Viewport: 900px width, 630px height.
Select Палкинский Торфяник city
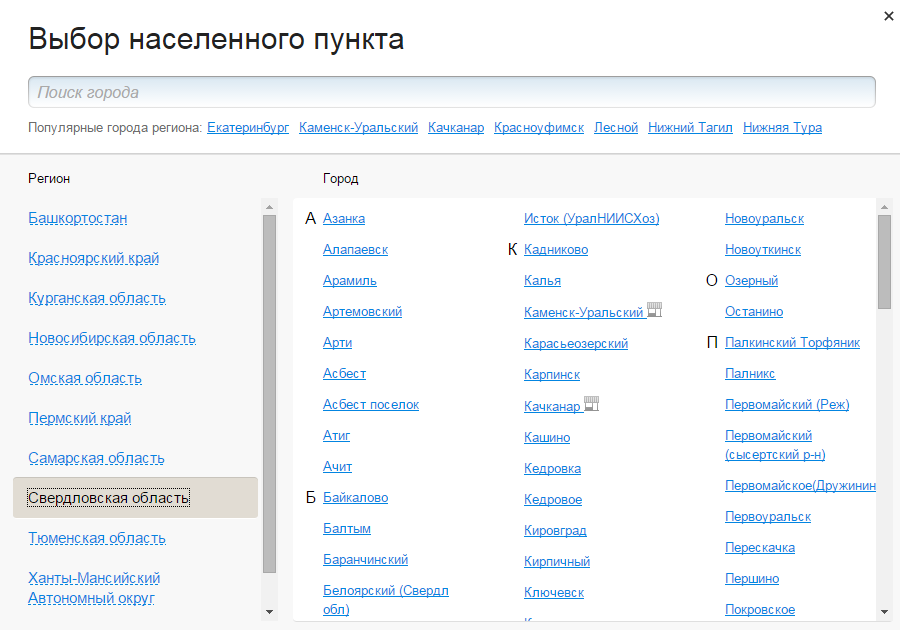point(791,342)
